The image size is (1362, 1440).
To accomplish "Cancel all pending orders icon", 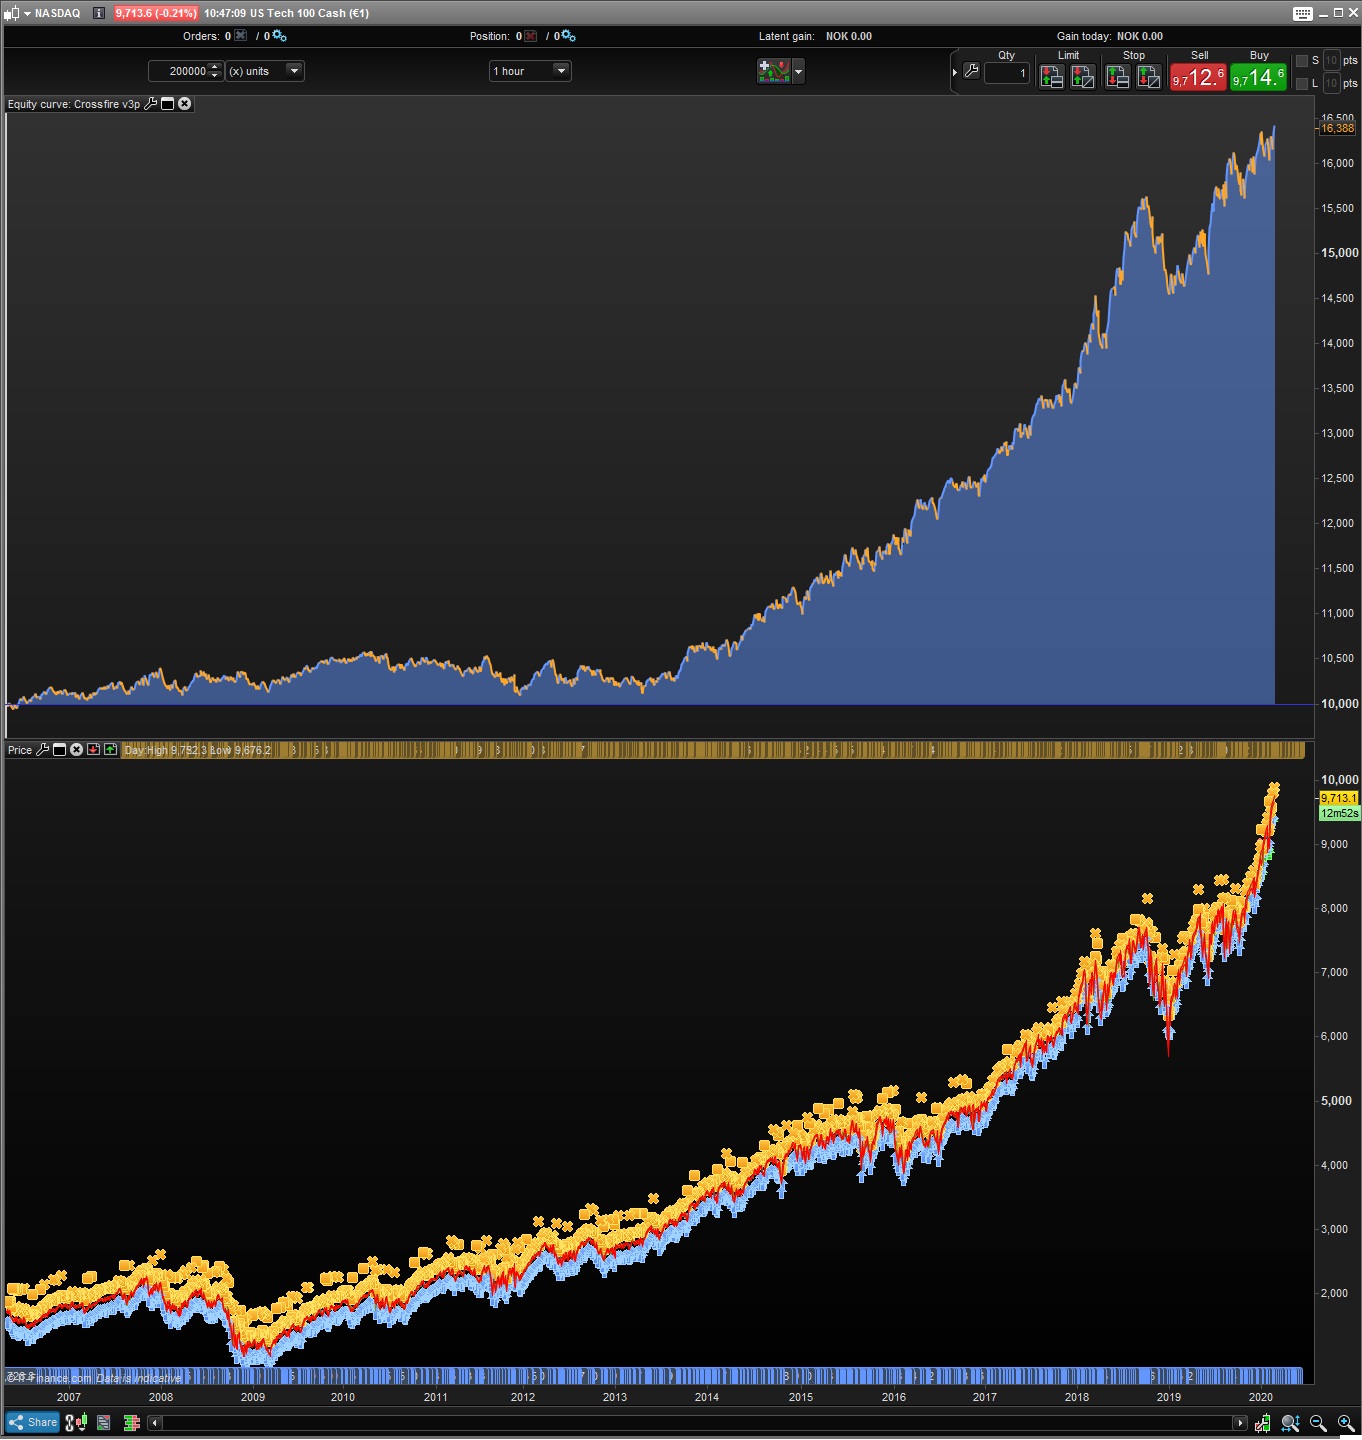I will coord(240,36).
